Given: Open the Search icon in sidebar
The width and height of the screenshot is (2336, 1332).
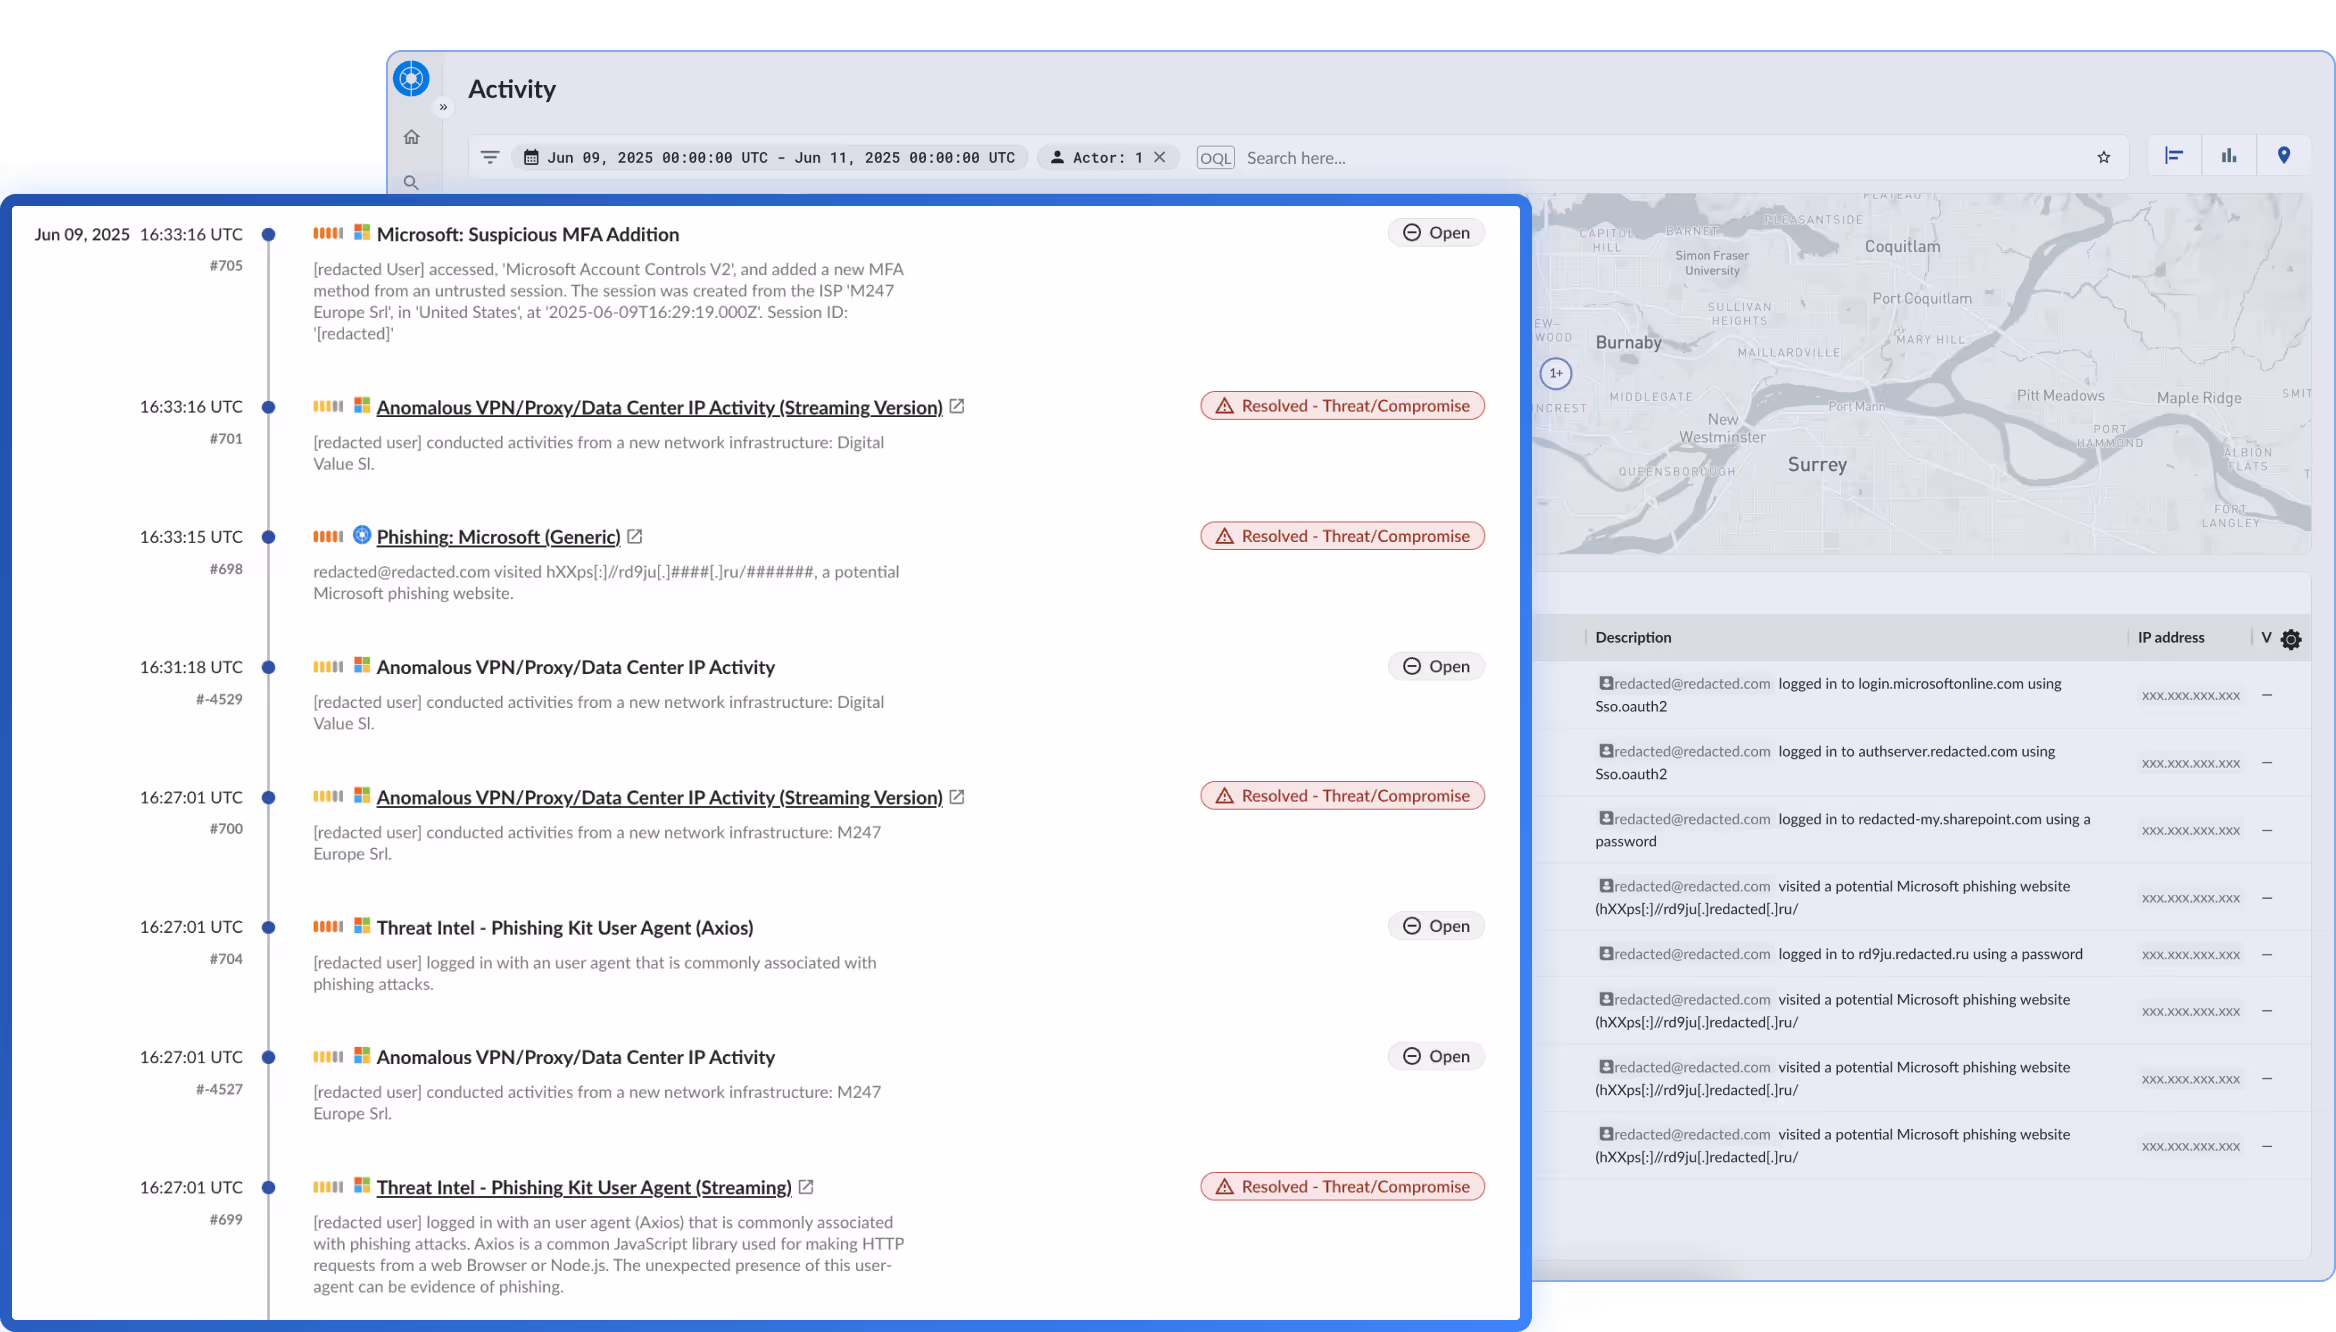Looking at the screenshot, I should pos(411,182).
